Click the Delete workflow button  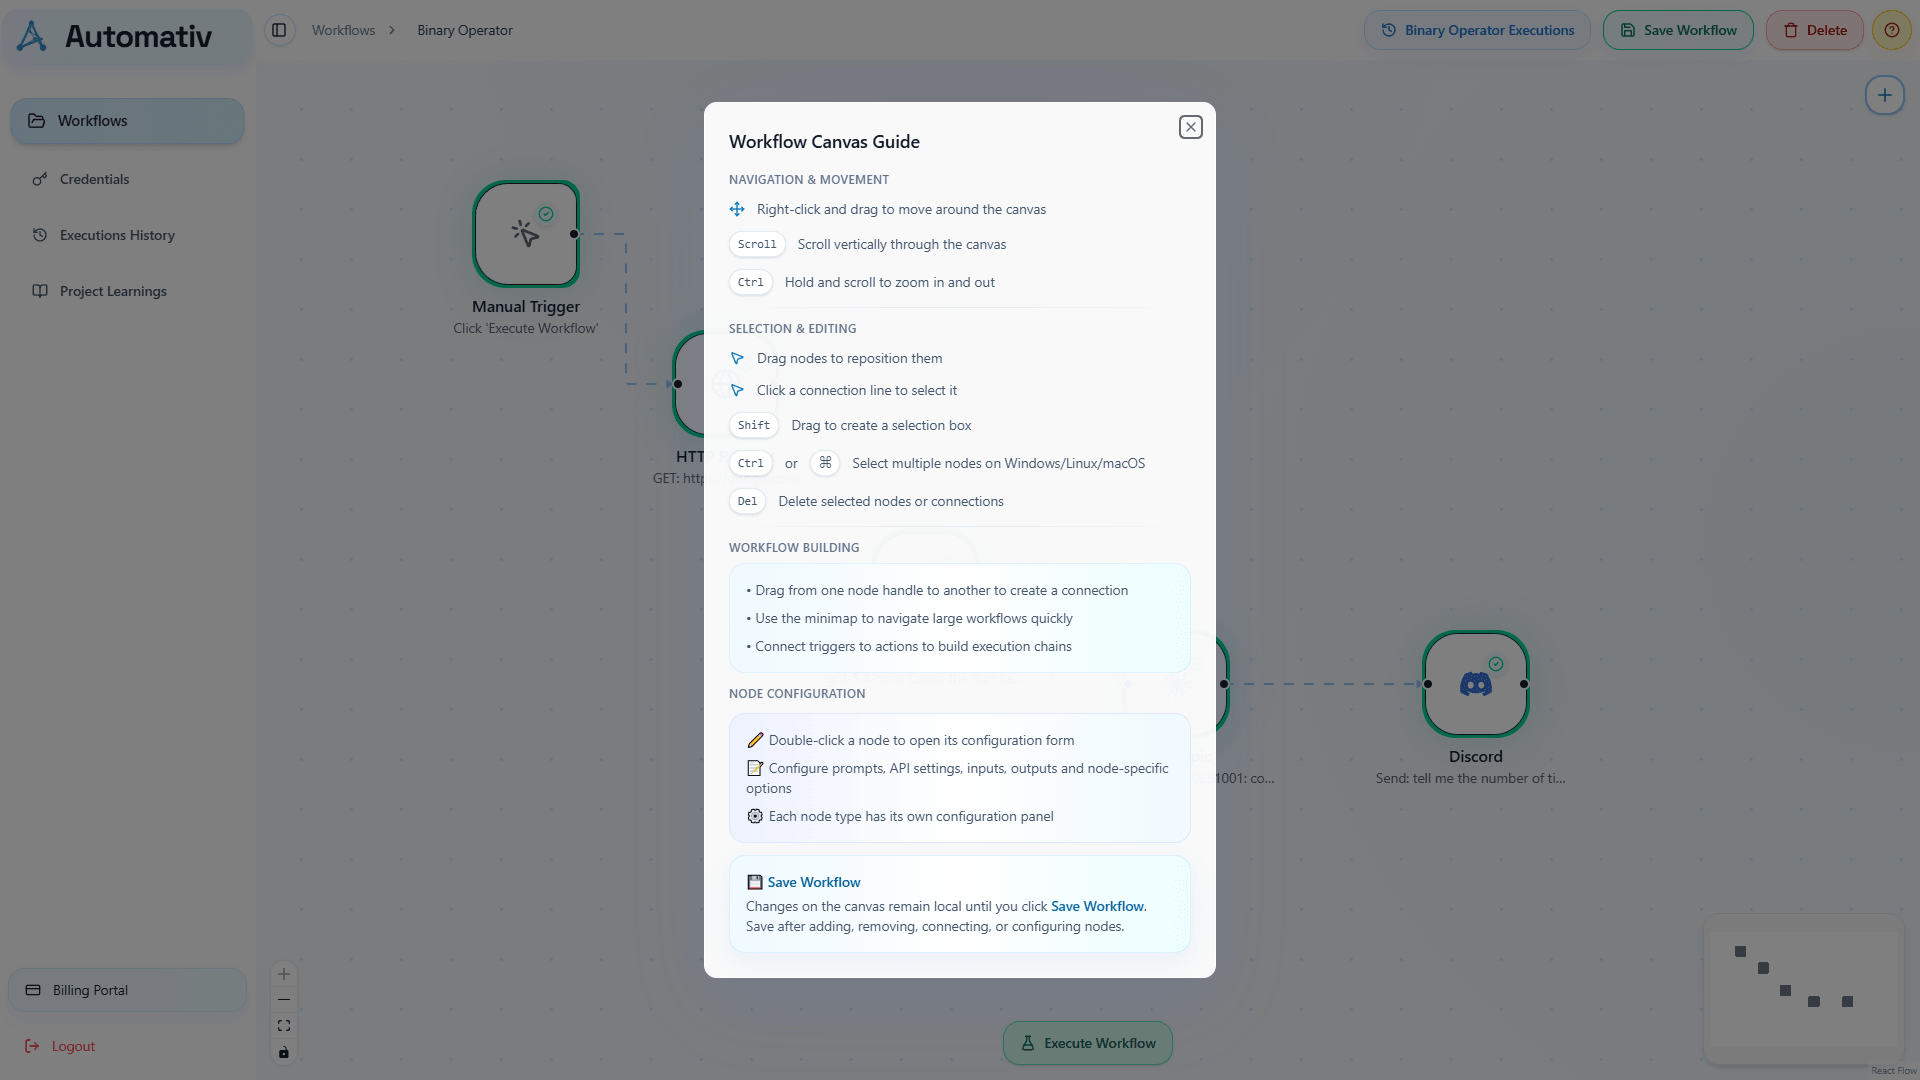pyautogui.click(x=1814, y=30)
